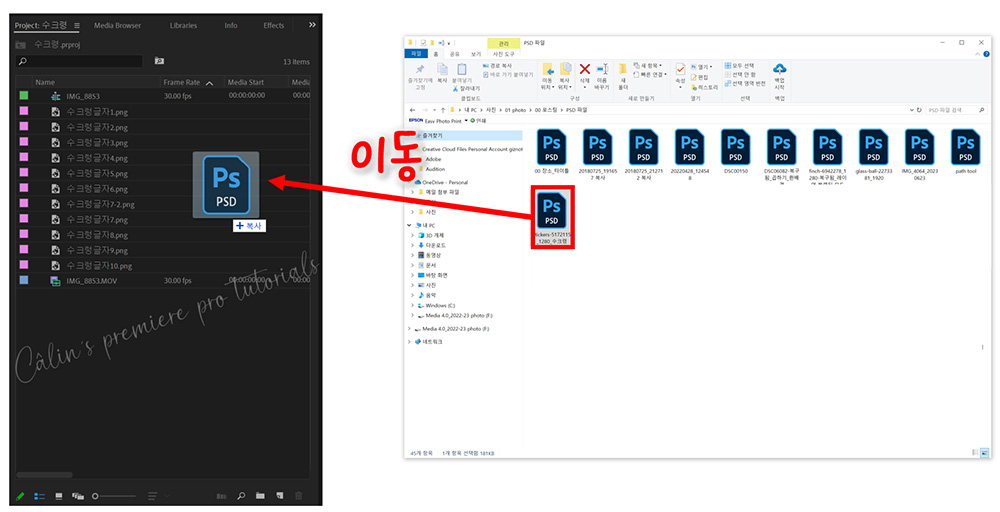Click Clear trash icon in Project panel
1000x512 pixels.
pyautogui.click(x=298, y=495)
